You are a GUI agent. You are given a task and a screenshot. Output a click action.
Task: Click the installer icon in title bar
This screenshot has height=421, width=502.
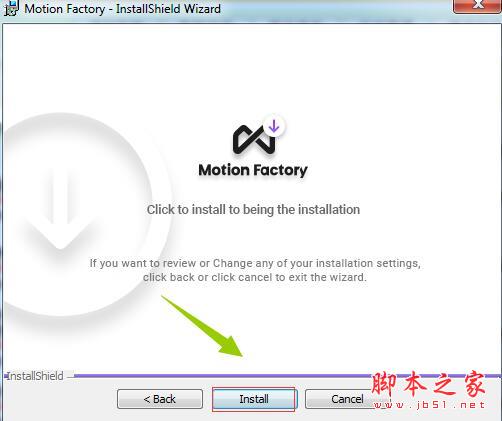(10, 8)
